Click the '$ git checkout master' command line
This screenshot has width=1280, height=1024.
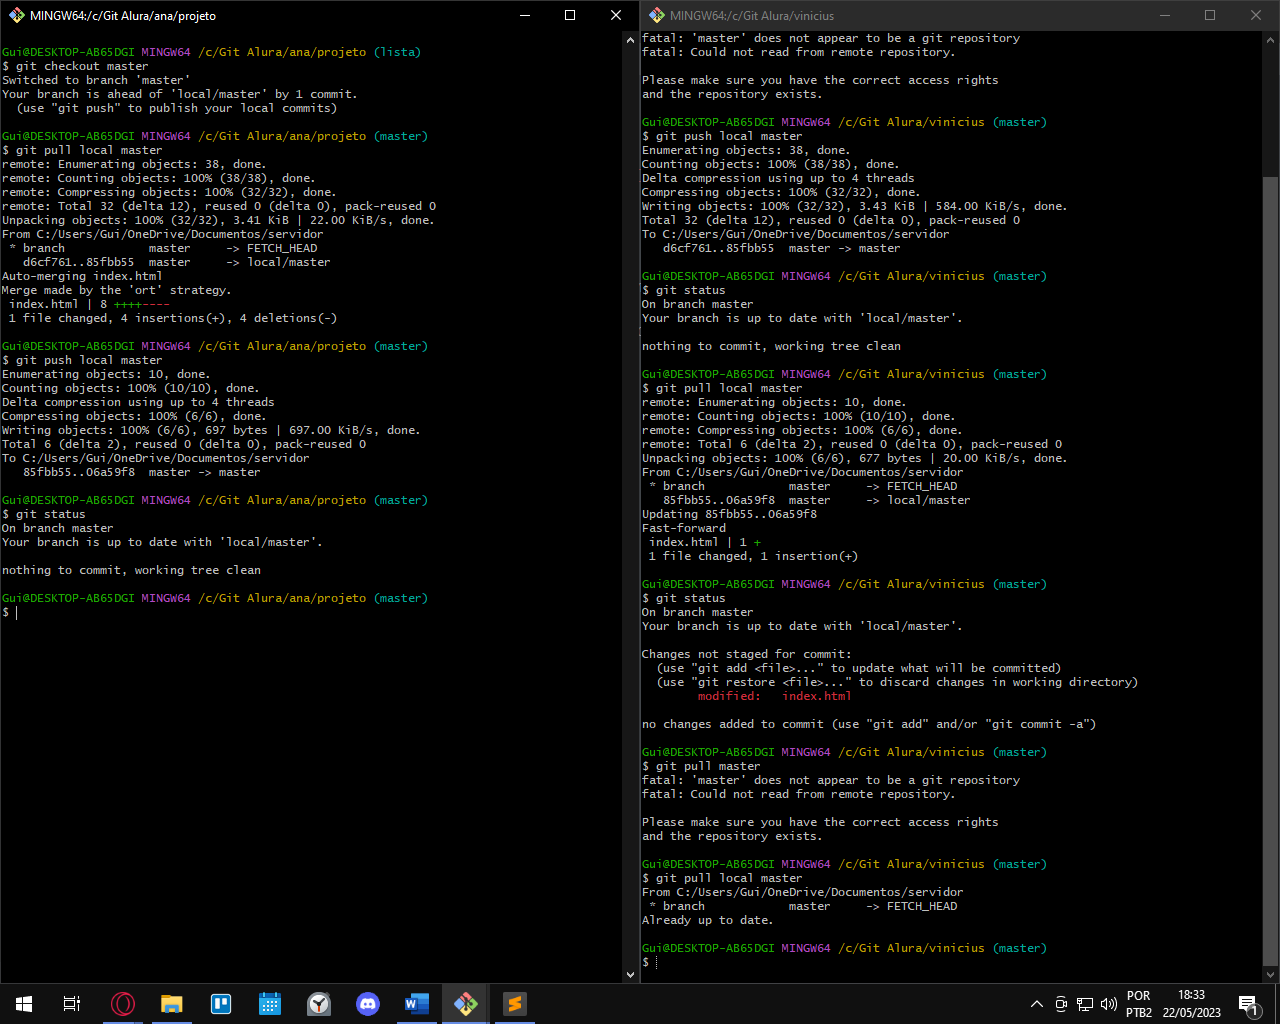tap(75, 66)
